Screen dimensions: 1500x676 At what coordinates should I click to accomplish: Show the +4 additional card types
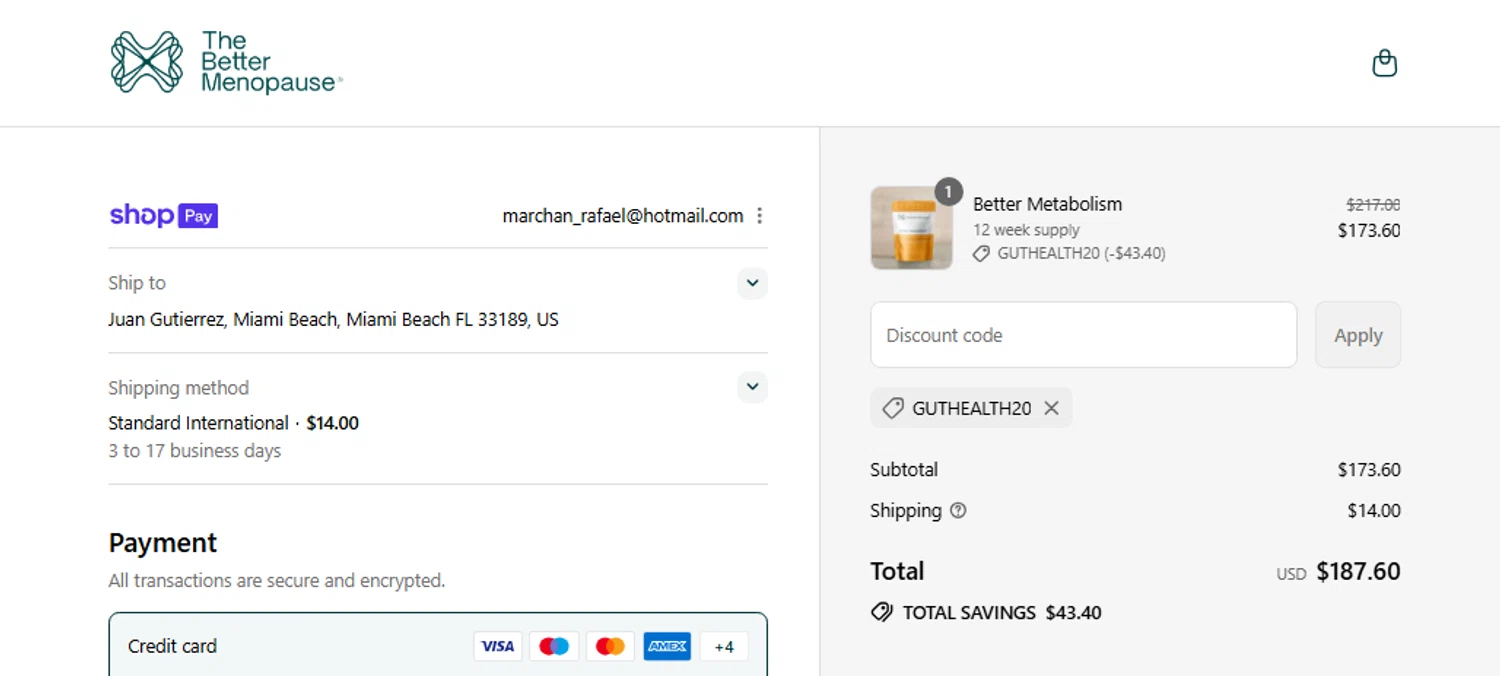point(724,647)
